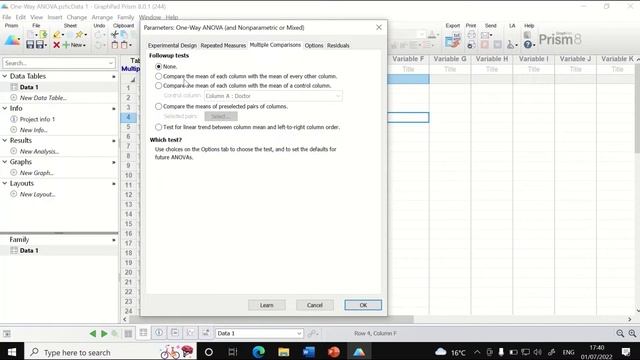The height and width of the screenshot is (360, 640).
Task: Select Data 1 in the Family panel
Action: tap(29, 251)
